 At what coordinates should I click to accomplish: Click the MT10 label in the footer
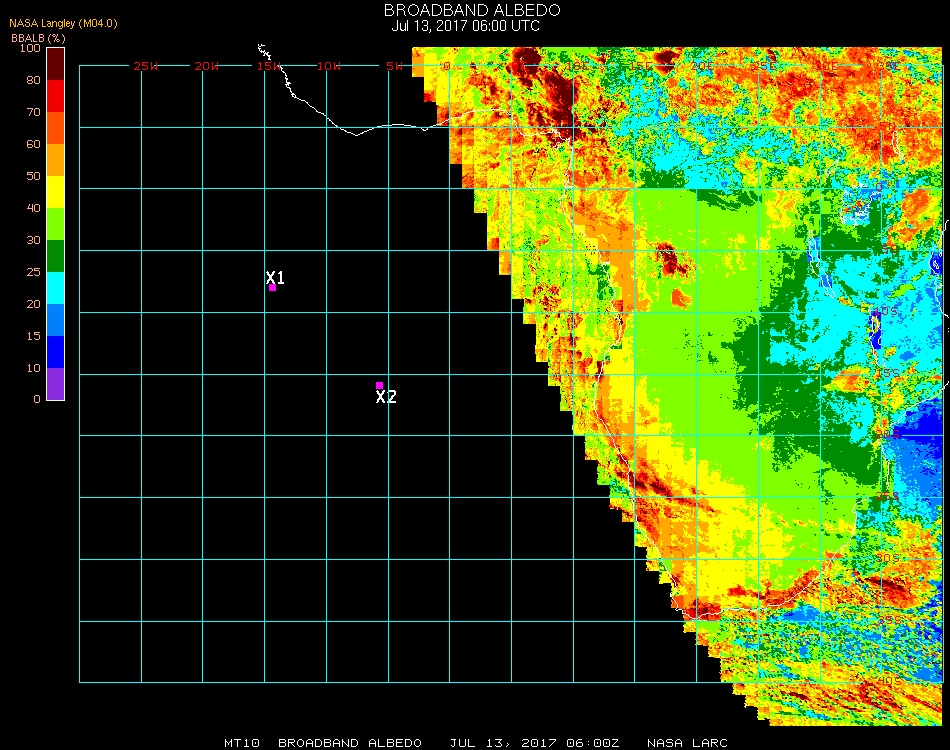point(242,743)
